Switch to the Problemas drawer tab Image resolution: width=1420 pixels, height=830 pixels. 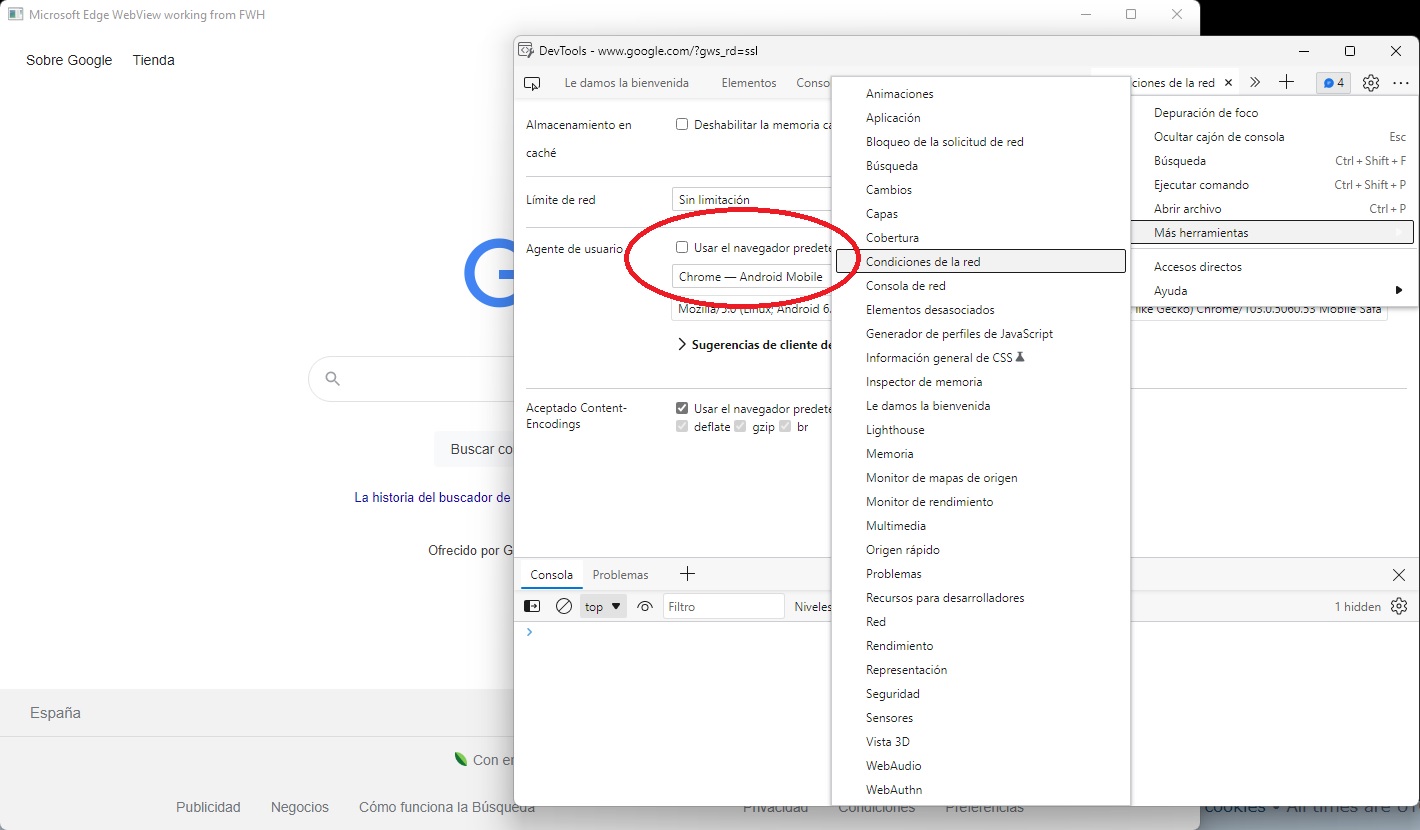click(x=621, y=574)
